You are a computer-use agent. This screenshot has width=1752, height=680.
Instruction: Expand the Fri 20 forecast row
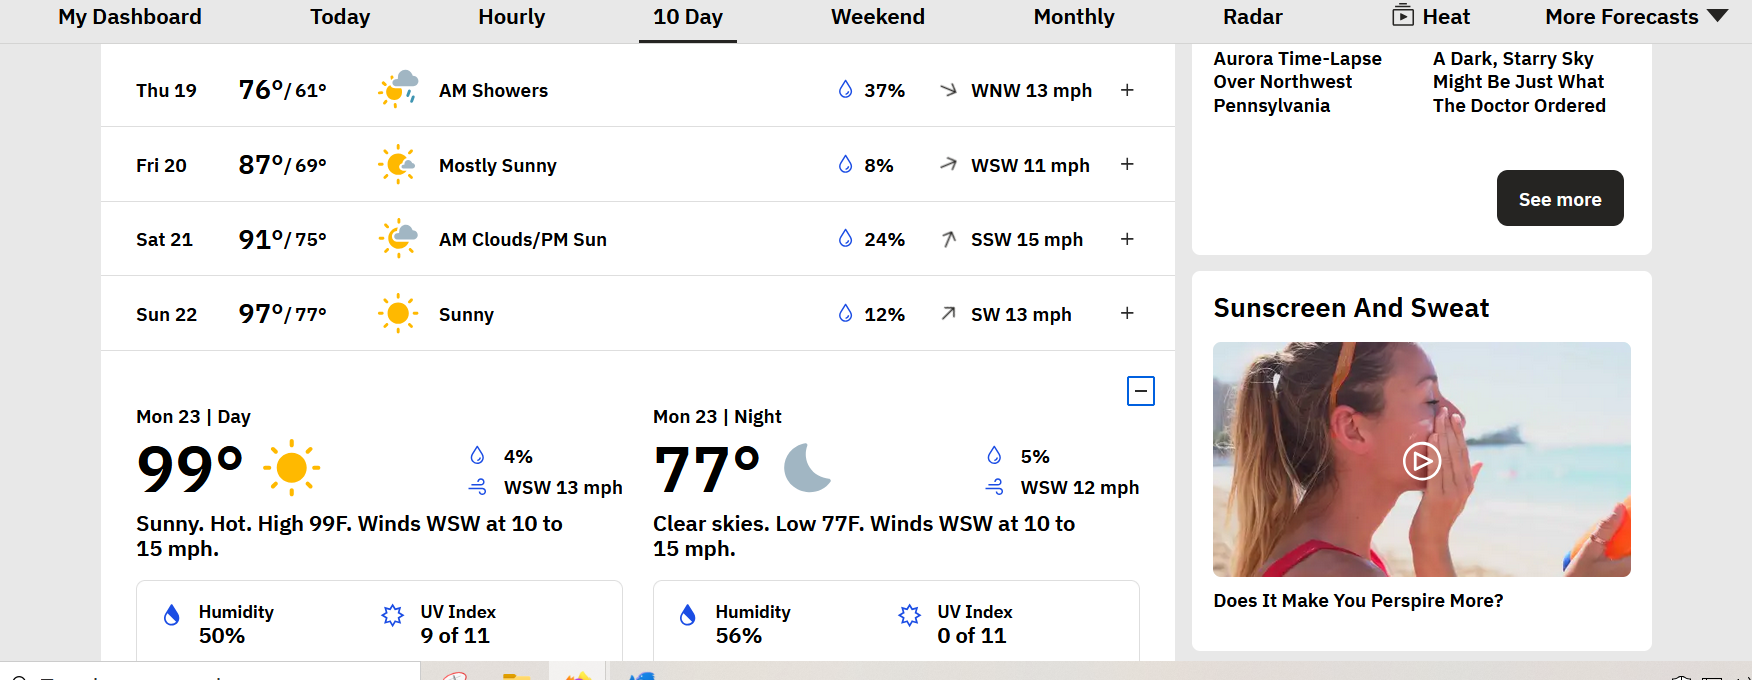1127,164
